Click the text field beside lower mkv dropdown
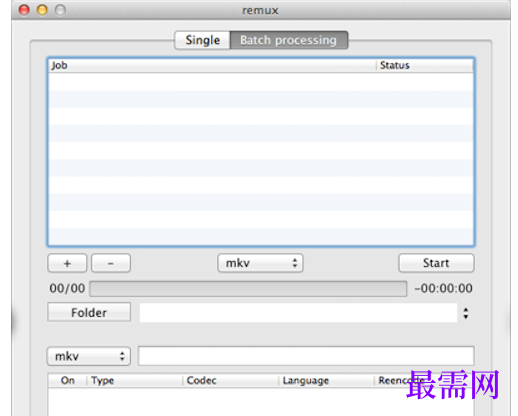 click(x=306, y=356)
